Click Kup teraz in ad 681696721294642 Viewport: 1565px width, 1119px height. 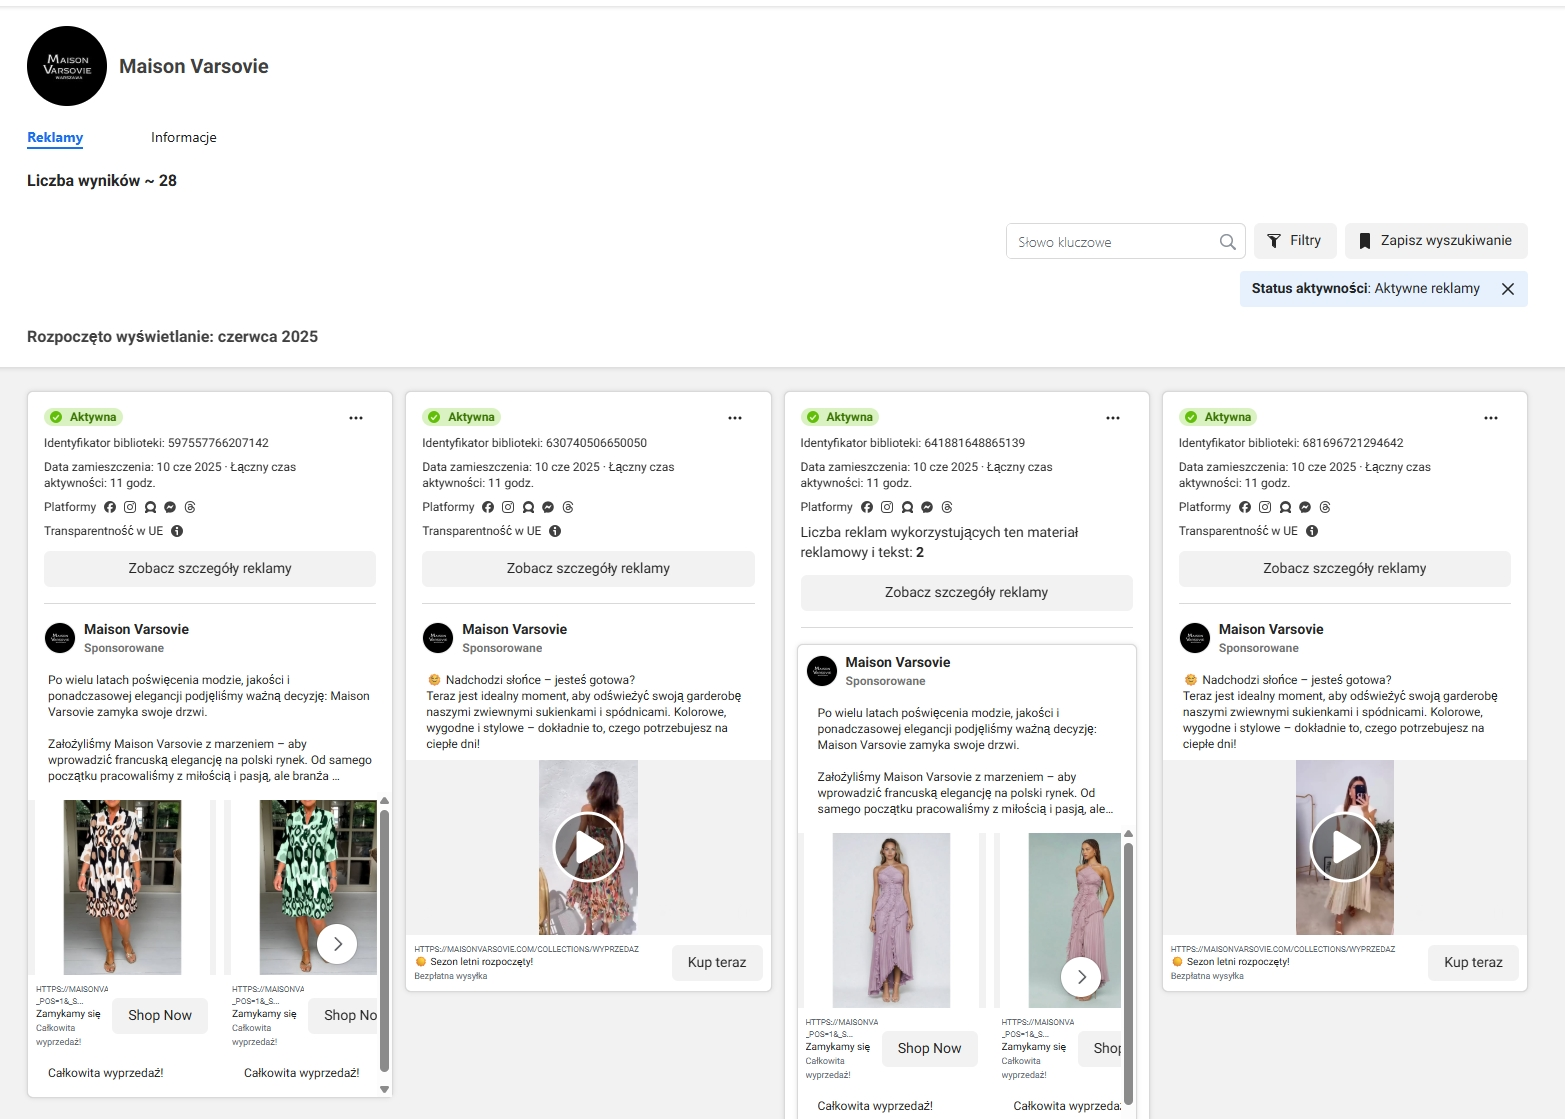click(x=1473, y=962)
